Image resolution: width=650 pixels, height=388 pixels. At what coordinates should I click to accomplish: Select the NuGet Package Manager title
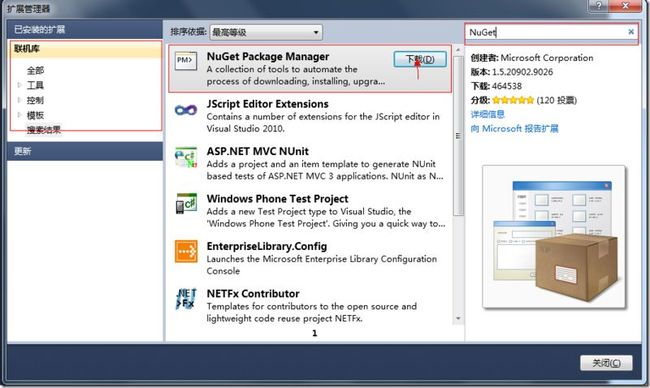tap(268, 56)
